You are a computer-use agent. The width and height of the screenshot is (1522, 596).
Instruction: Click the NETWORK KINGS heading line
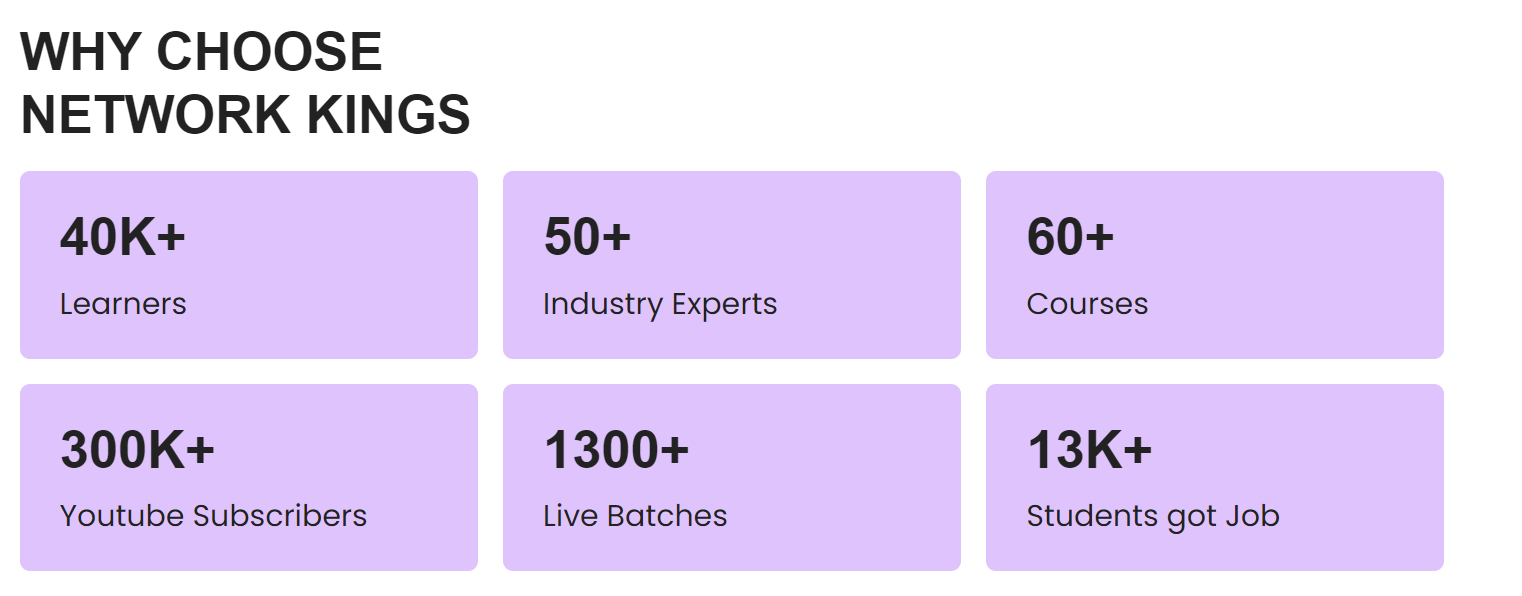pos(245,114)
